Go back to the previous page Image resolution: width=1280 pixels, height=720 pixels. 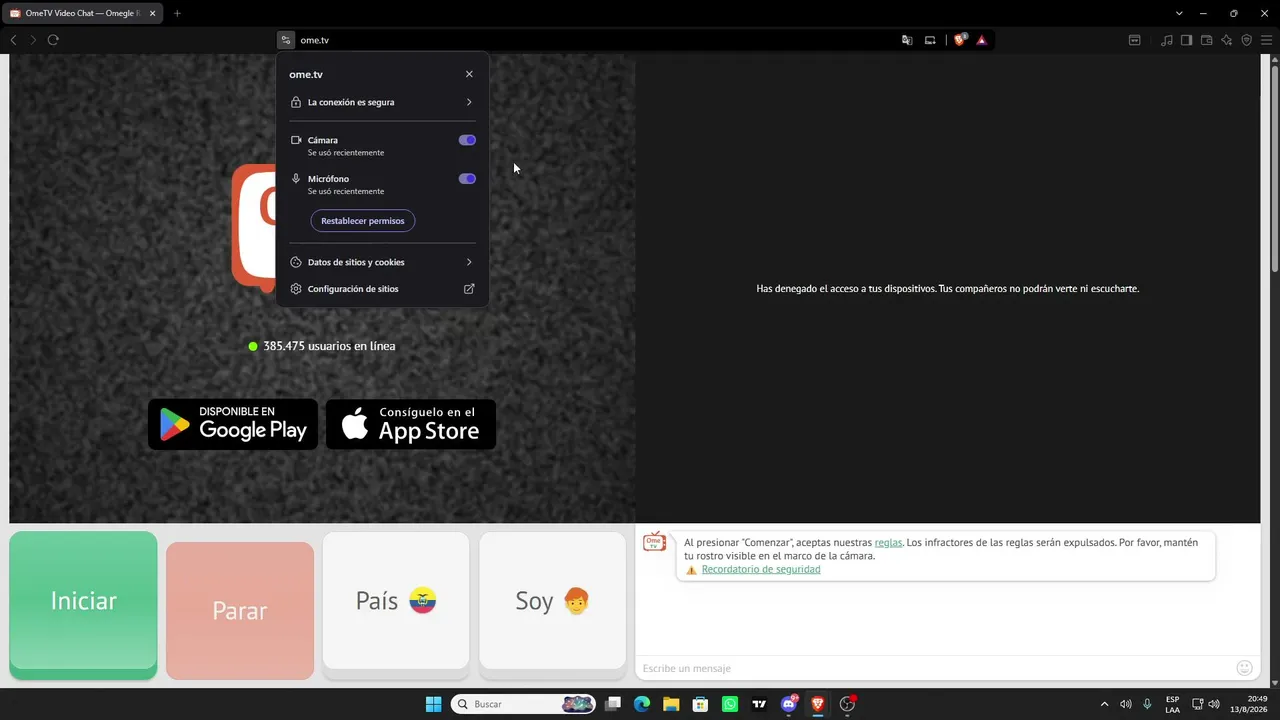[13, 40]
